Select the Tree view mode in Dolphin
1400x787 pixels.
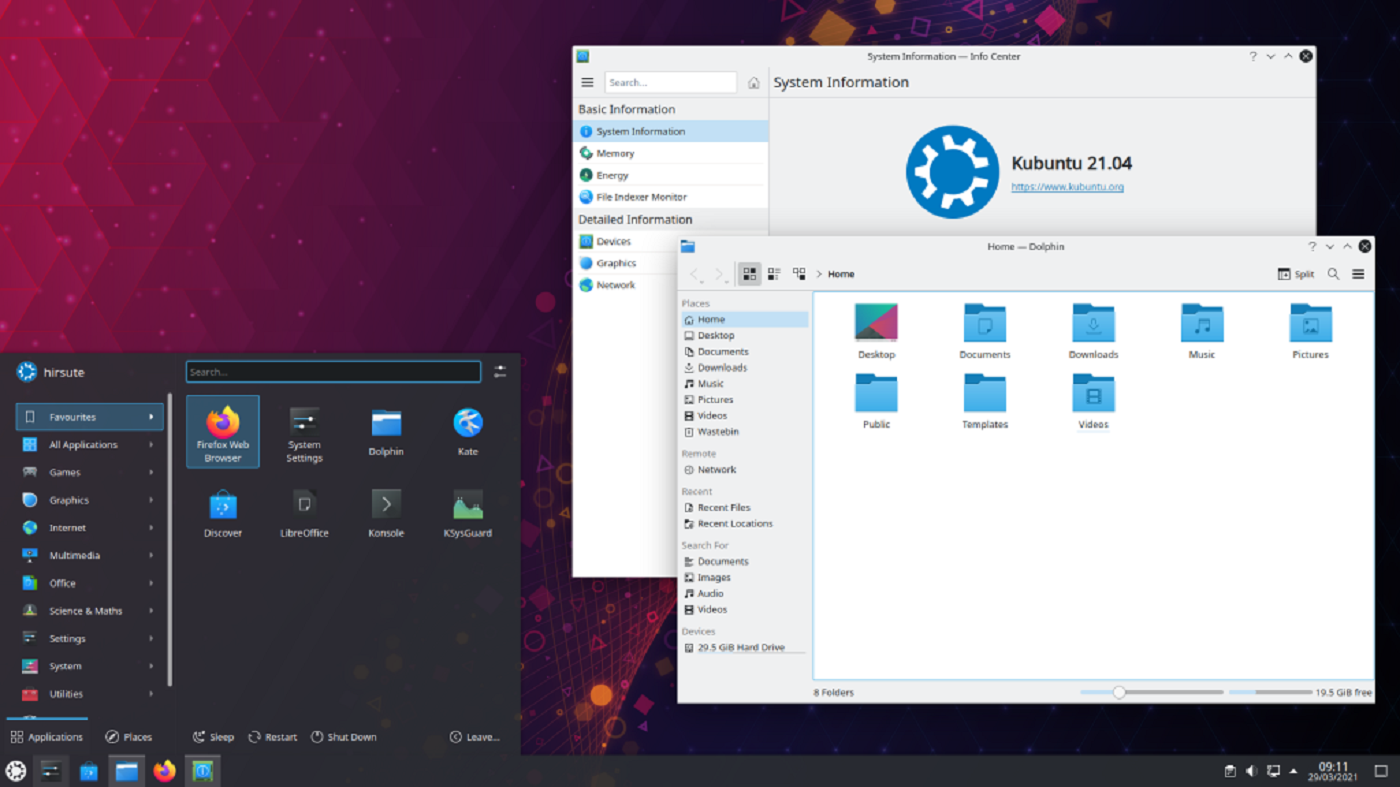[x=798, y=273]
